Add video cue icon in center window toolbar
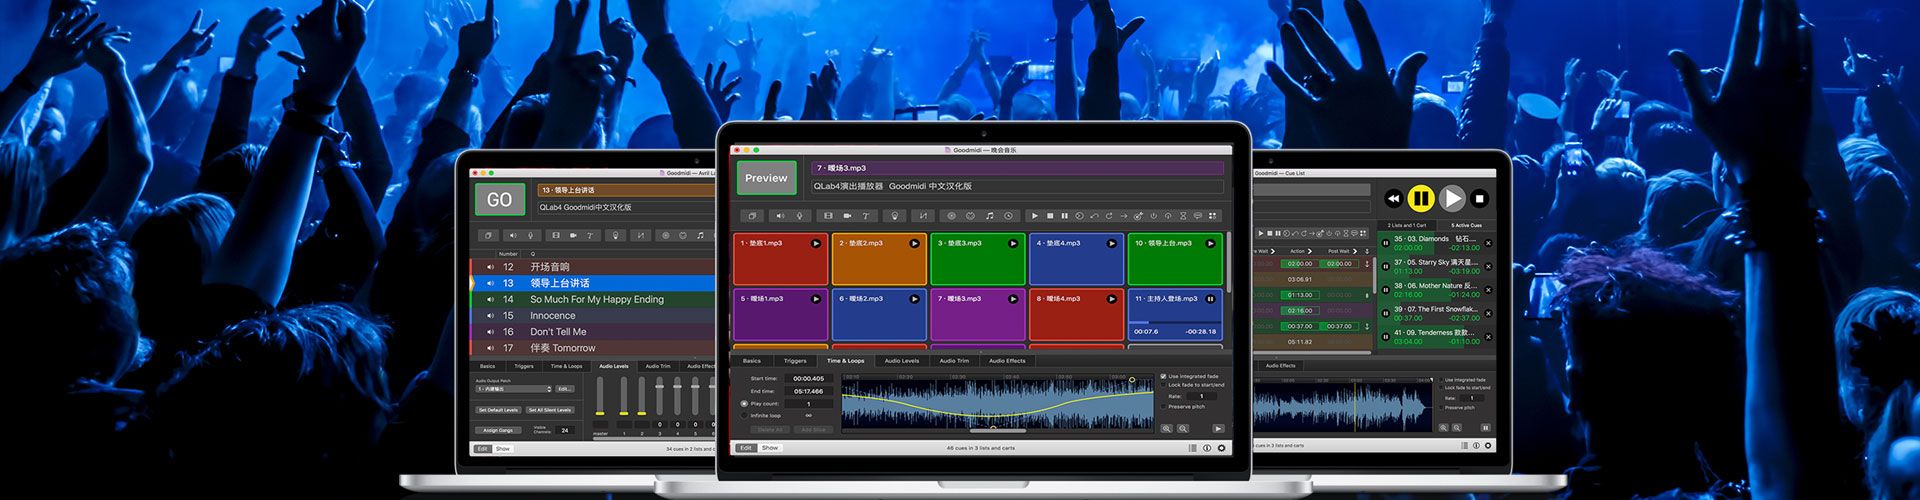This screenshot has width=1920, height=500. coord(828,216)
